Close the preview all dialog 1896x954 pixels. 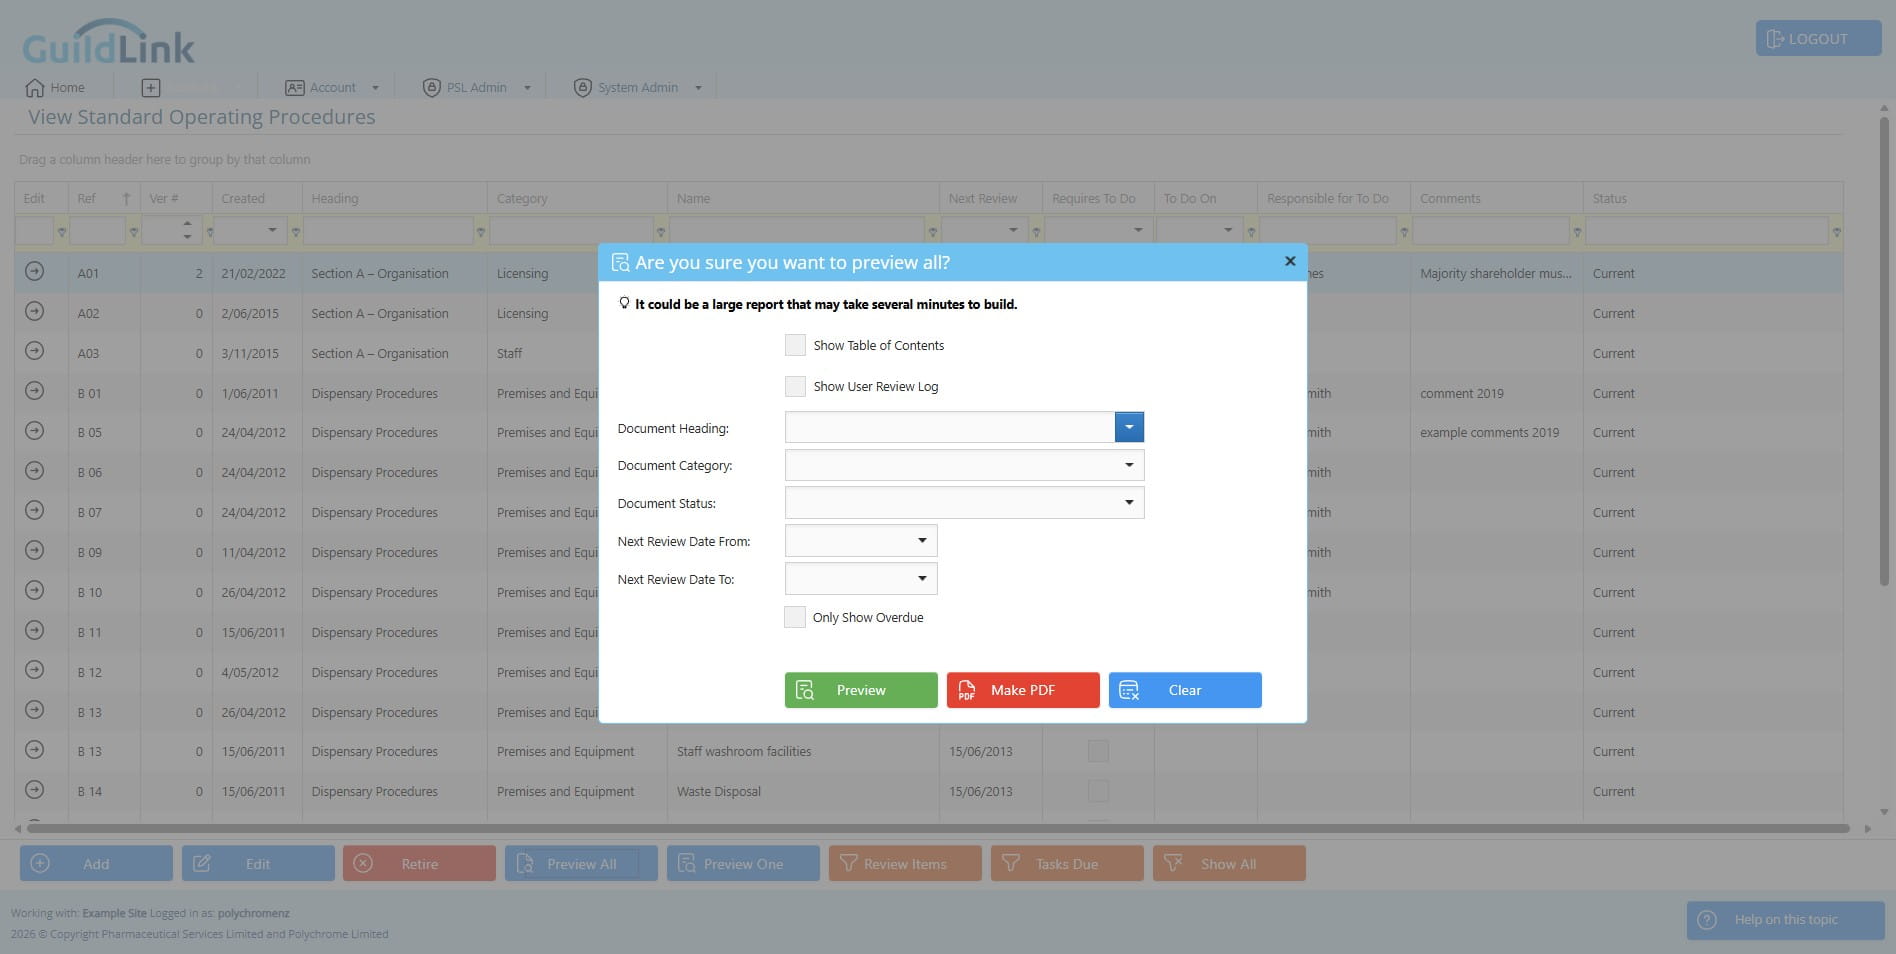[1290, 261]
